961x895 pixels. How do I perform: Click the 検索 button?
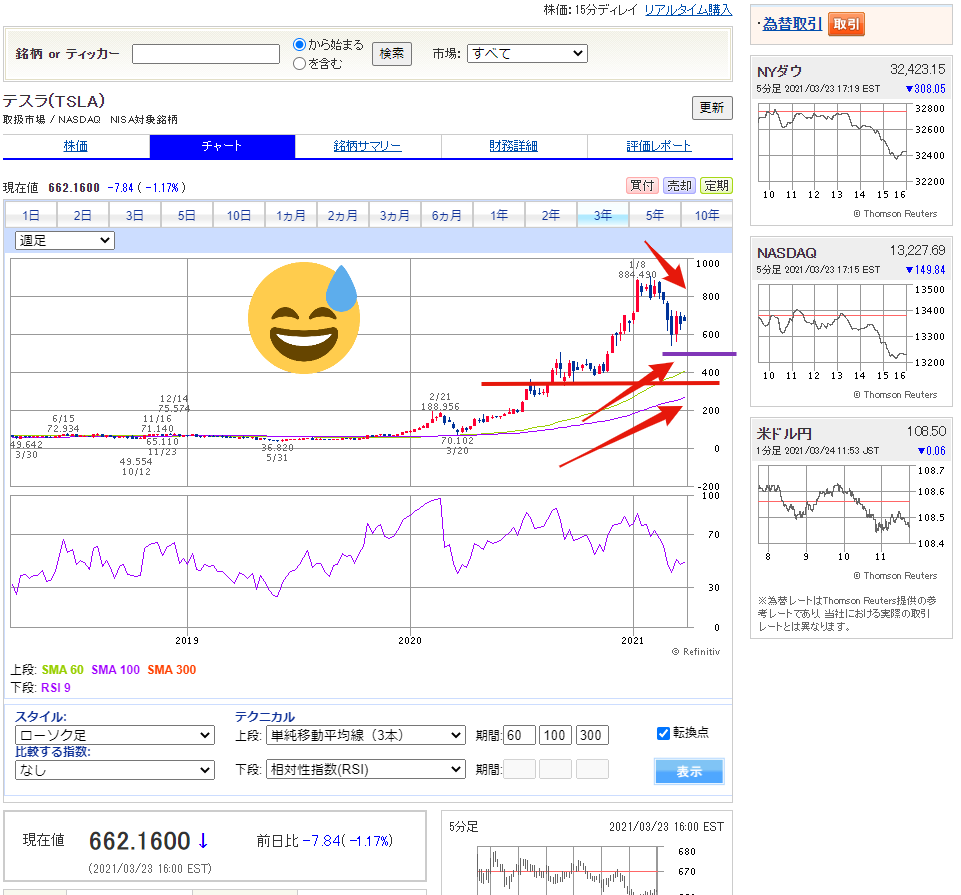click(392, 54)
